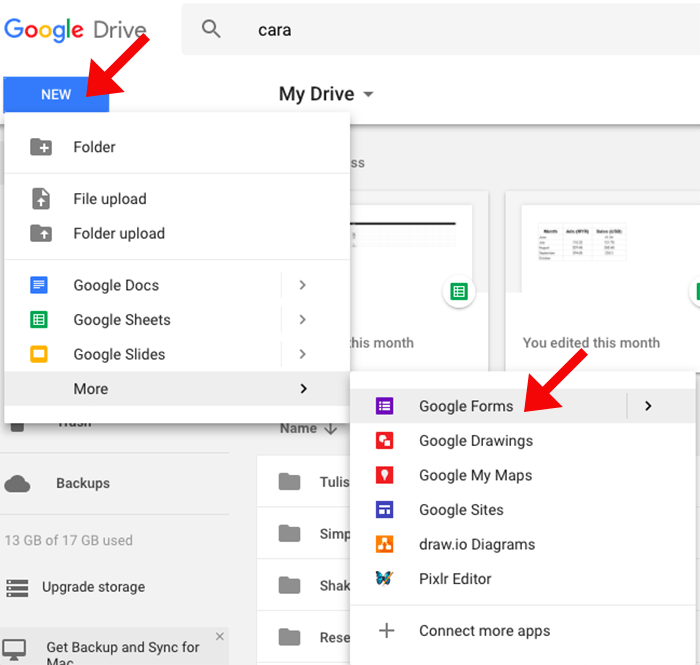Sort by the Name column header
Viewport: 700px width, 665px height.
(x=298, y=428)
